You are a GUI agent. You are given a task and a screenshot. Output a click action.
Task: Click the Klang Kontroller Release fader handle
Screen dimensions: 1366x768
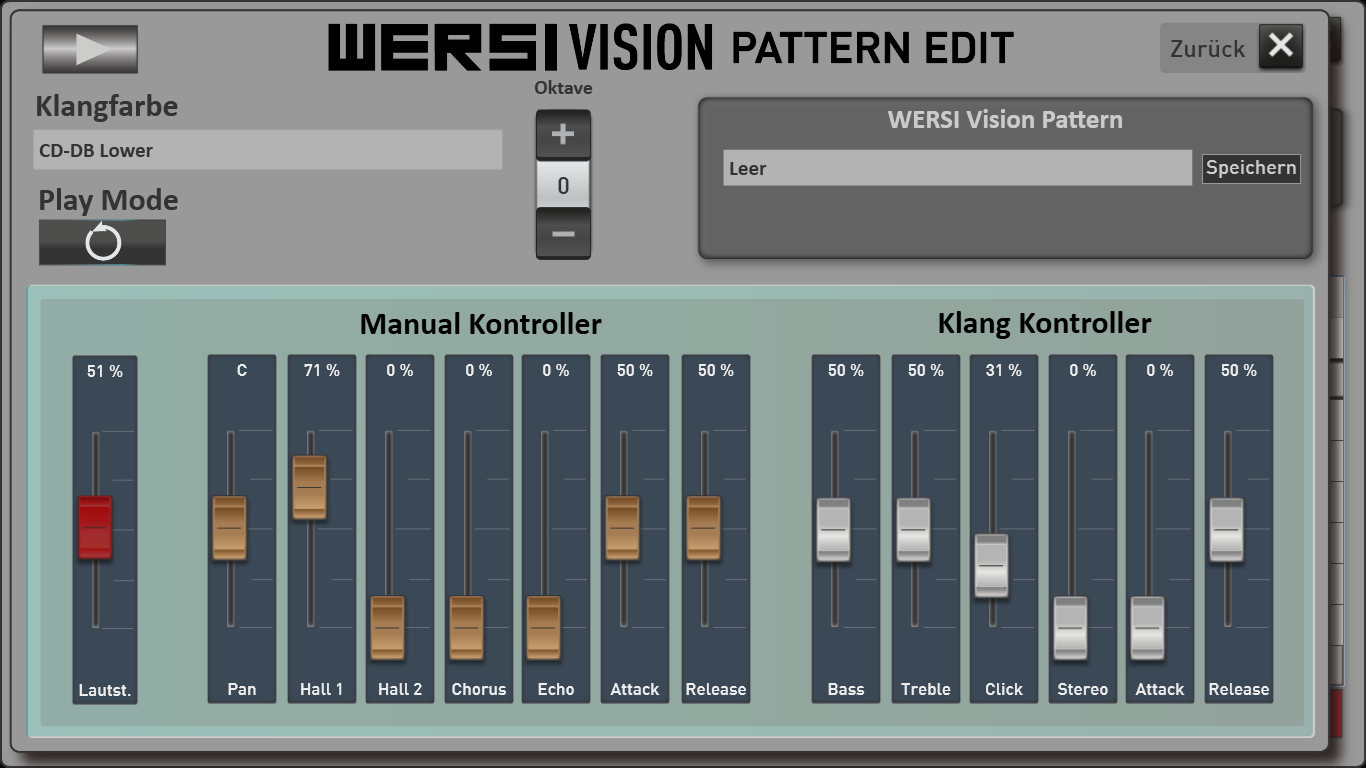(x=1227, y=529)
